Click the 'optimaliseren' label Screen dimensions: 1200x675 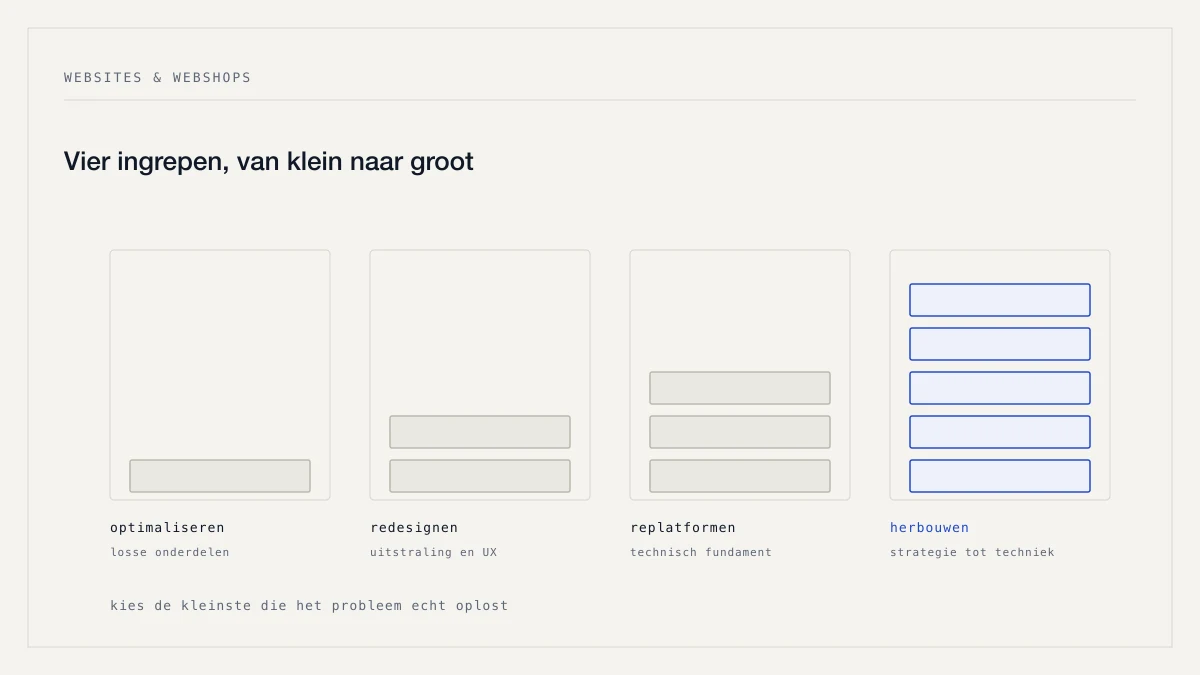click(x=167, y=527)
